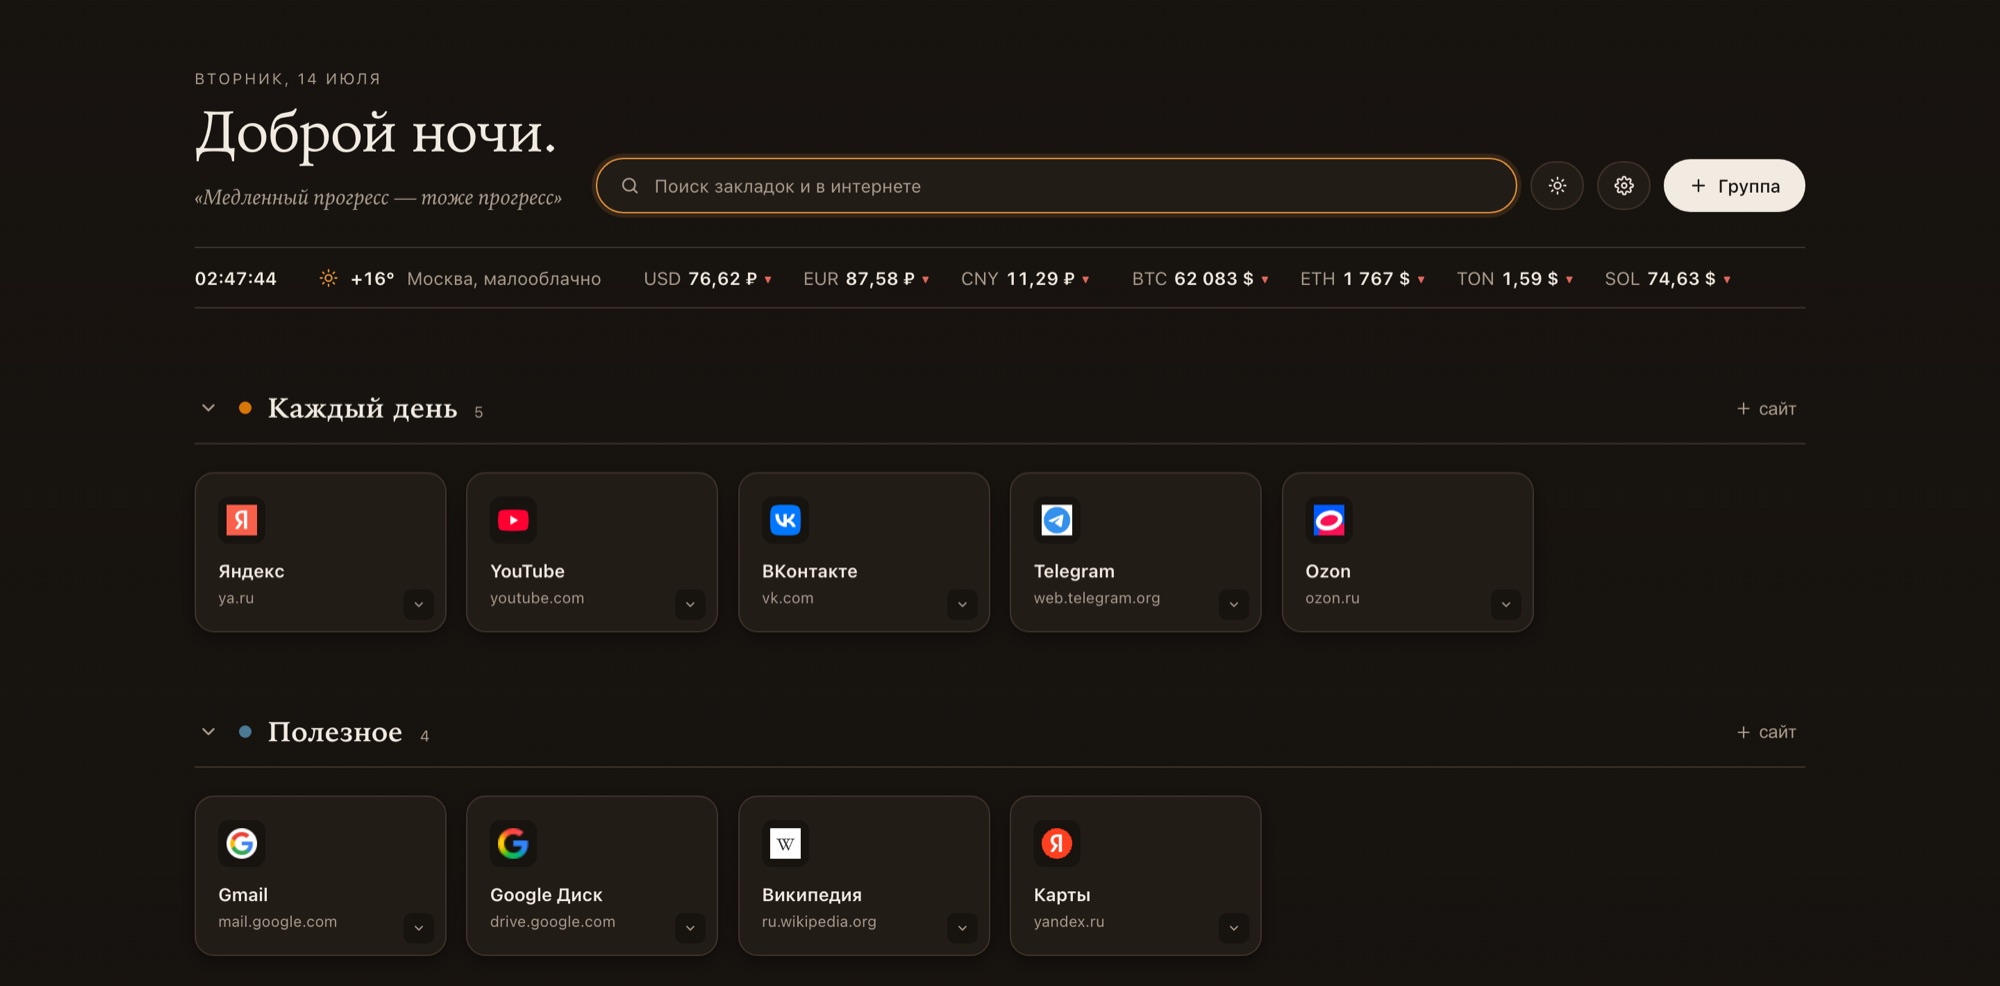Click the blue dot of Полезное group
This screenshot has height=986, width=2000.
pos(245,732)
